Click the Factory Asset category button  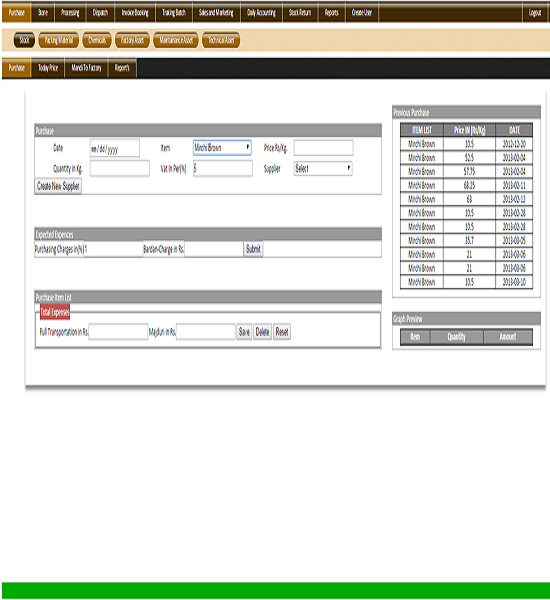pyautogui.click(x=132, y=40)
